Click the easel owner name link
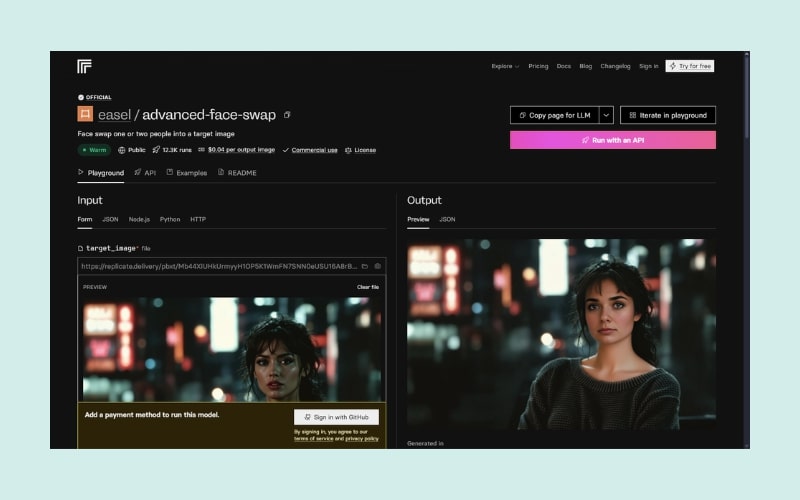Image resolution: width=800 pixels, height=500 pixels. coord(114,115)
